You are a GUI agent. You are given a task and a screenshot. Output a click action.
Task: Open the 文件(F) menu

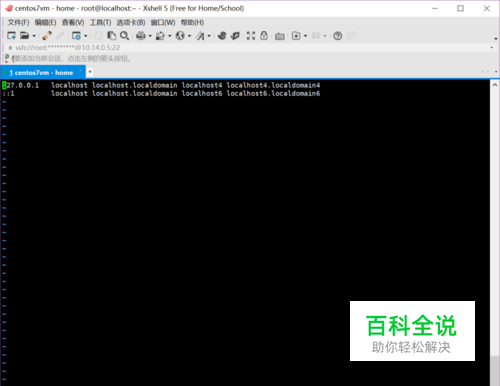point(18,22)
